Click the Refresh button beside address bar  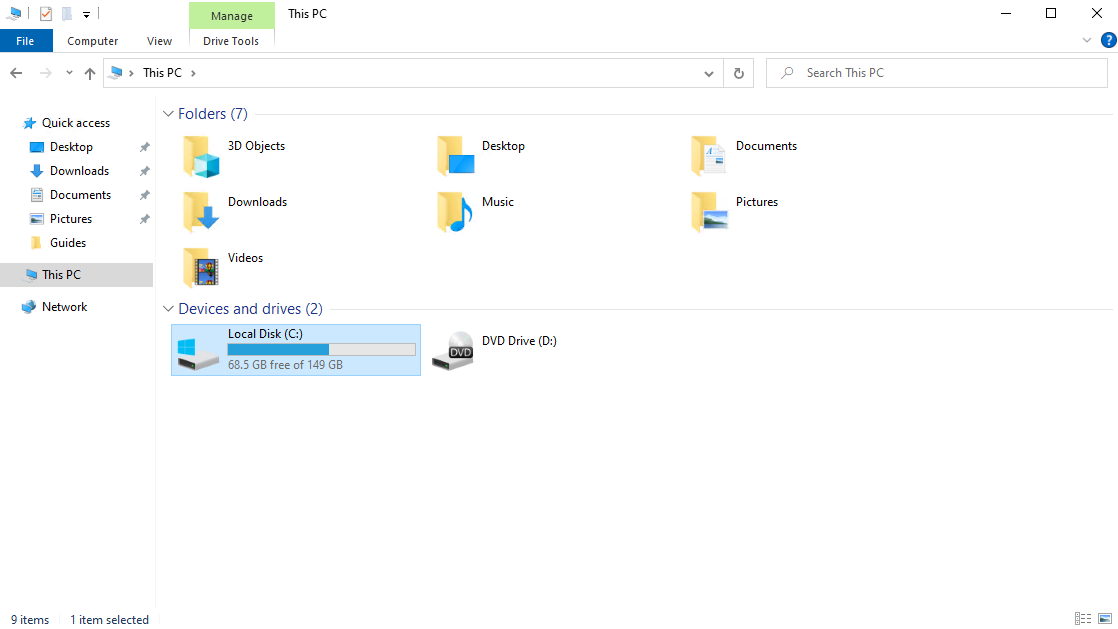click(738, 73)
